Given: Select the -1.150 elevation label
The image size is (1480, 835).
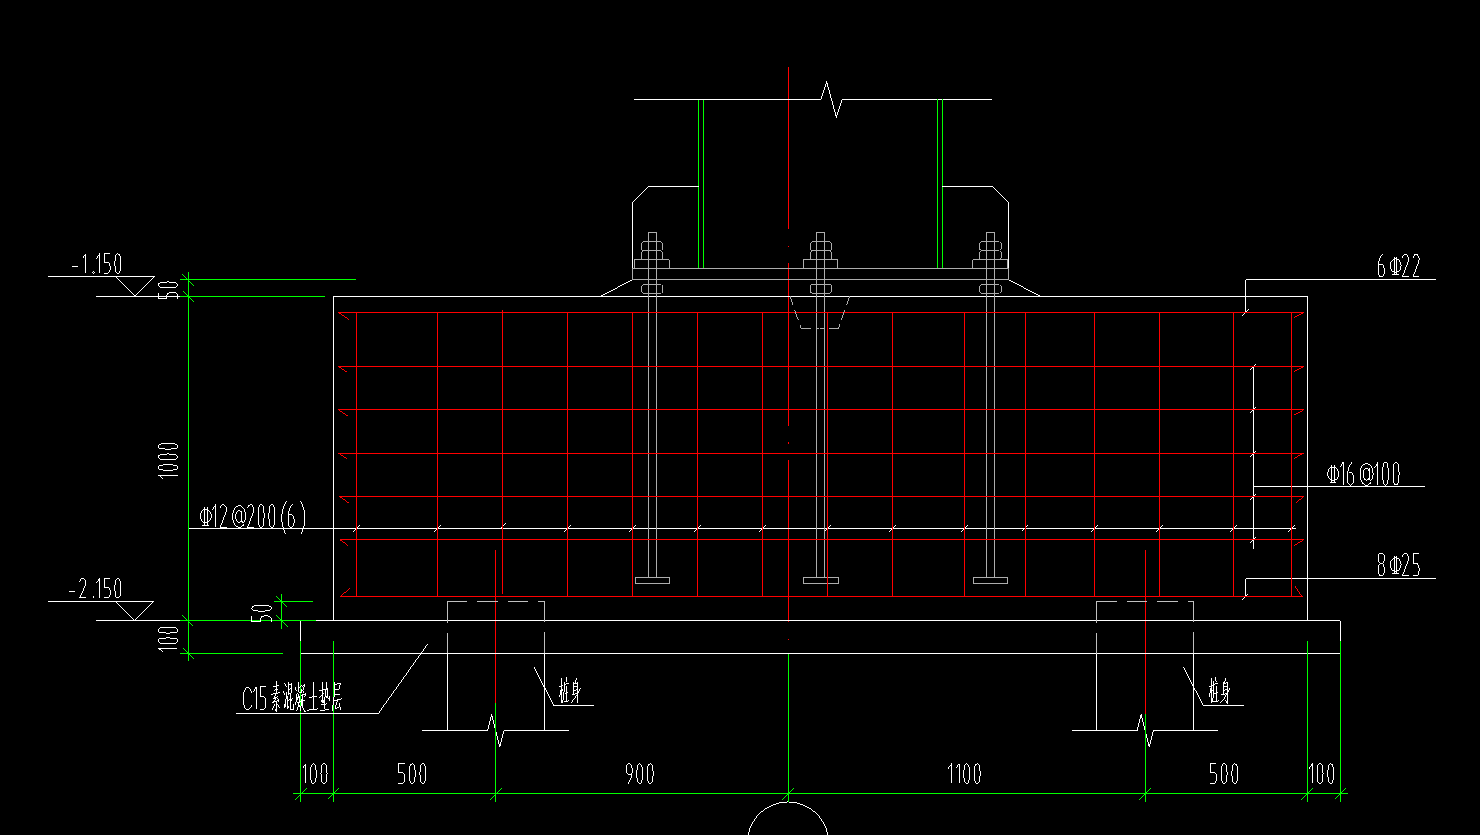Looking at the screenshot, I should click(97, 265).
